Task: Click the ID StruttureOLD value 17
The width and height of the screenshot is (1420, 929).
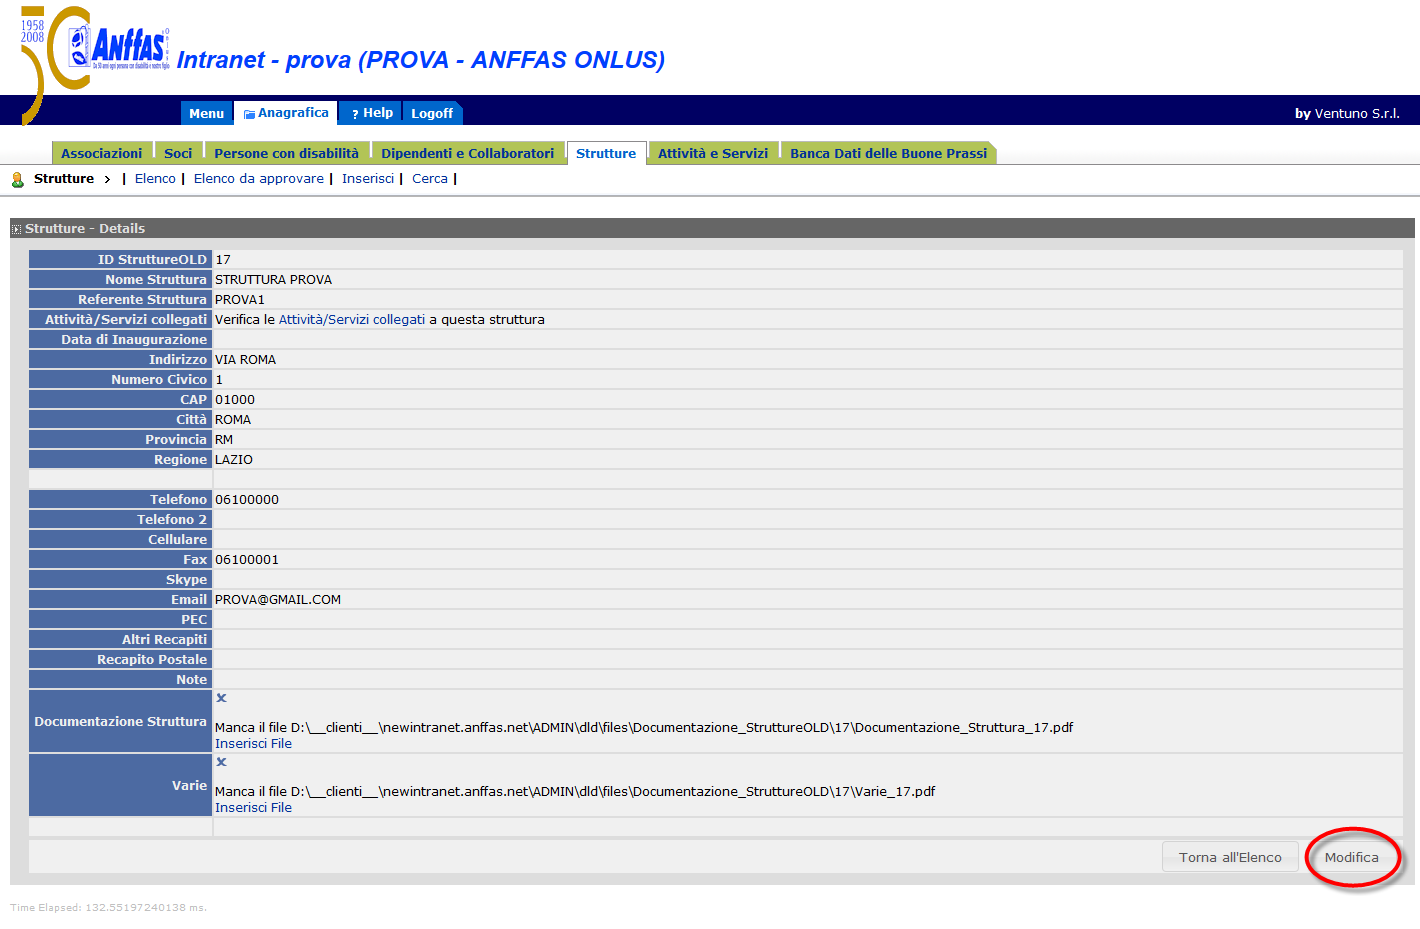Action: coord(223,260)
